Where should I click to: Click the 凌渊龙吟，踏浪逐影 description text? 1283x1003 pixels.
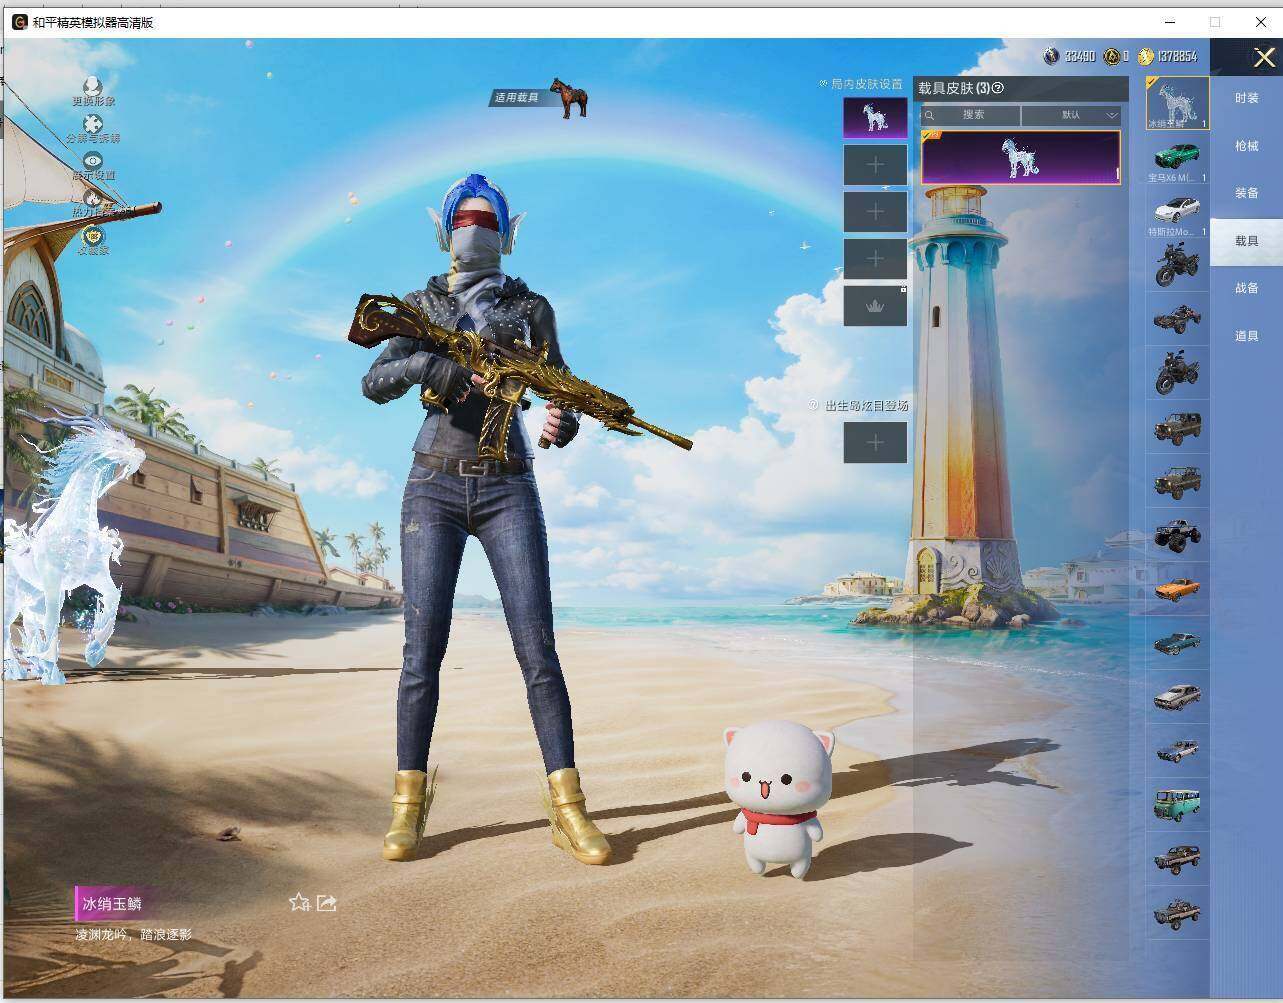[x=134, y=935]
